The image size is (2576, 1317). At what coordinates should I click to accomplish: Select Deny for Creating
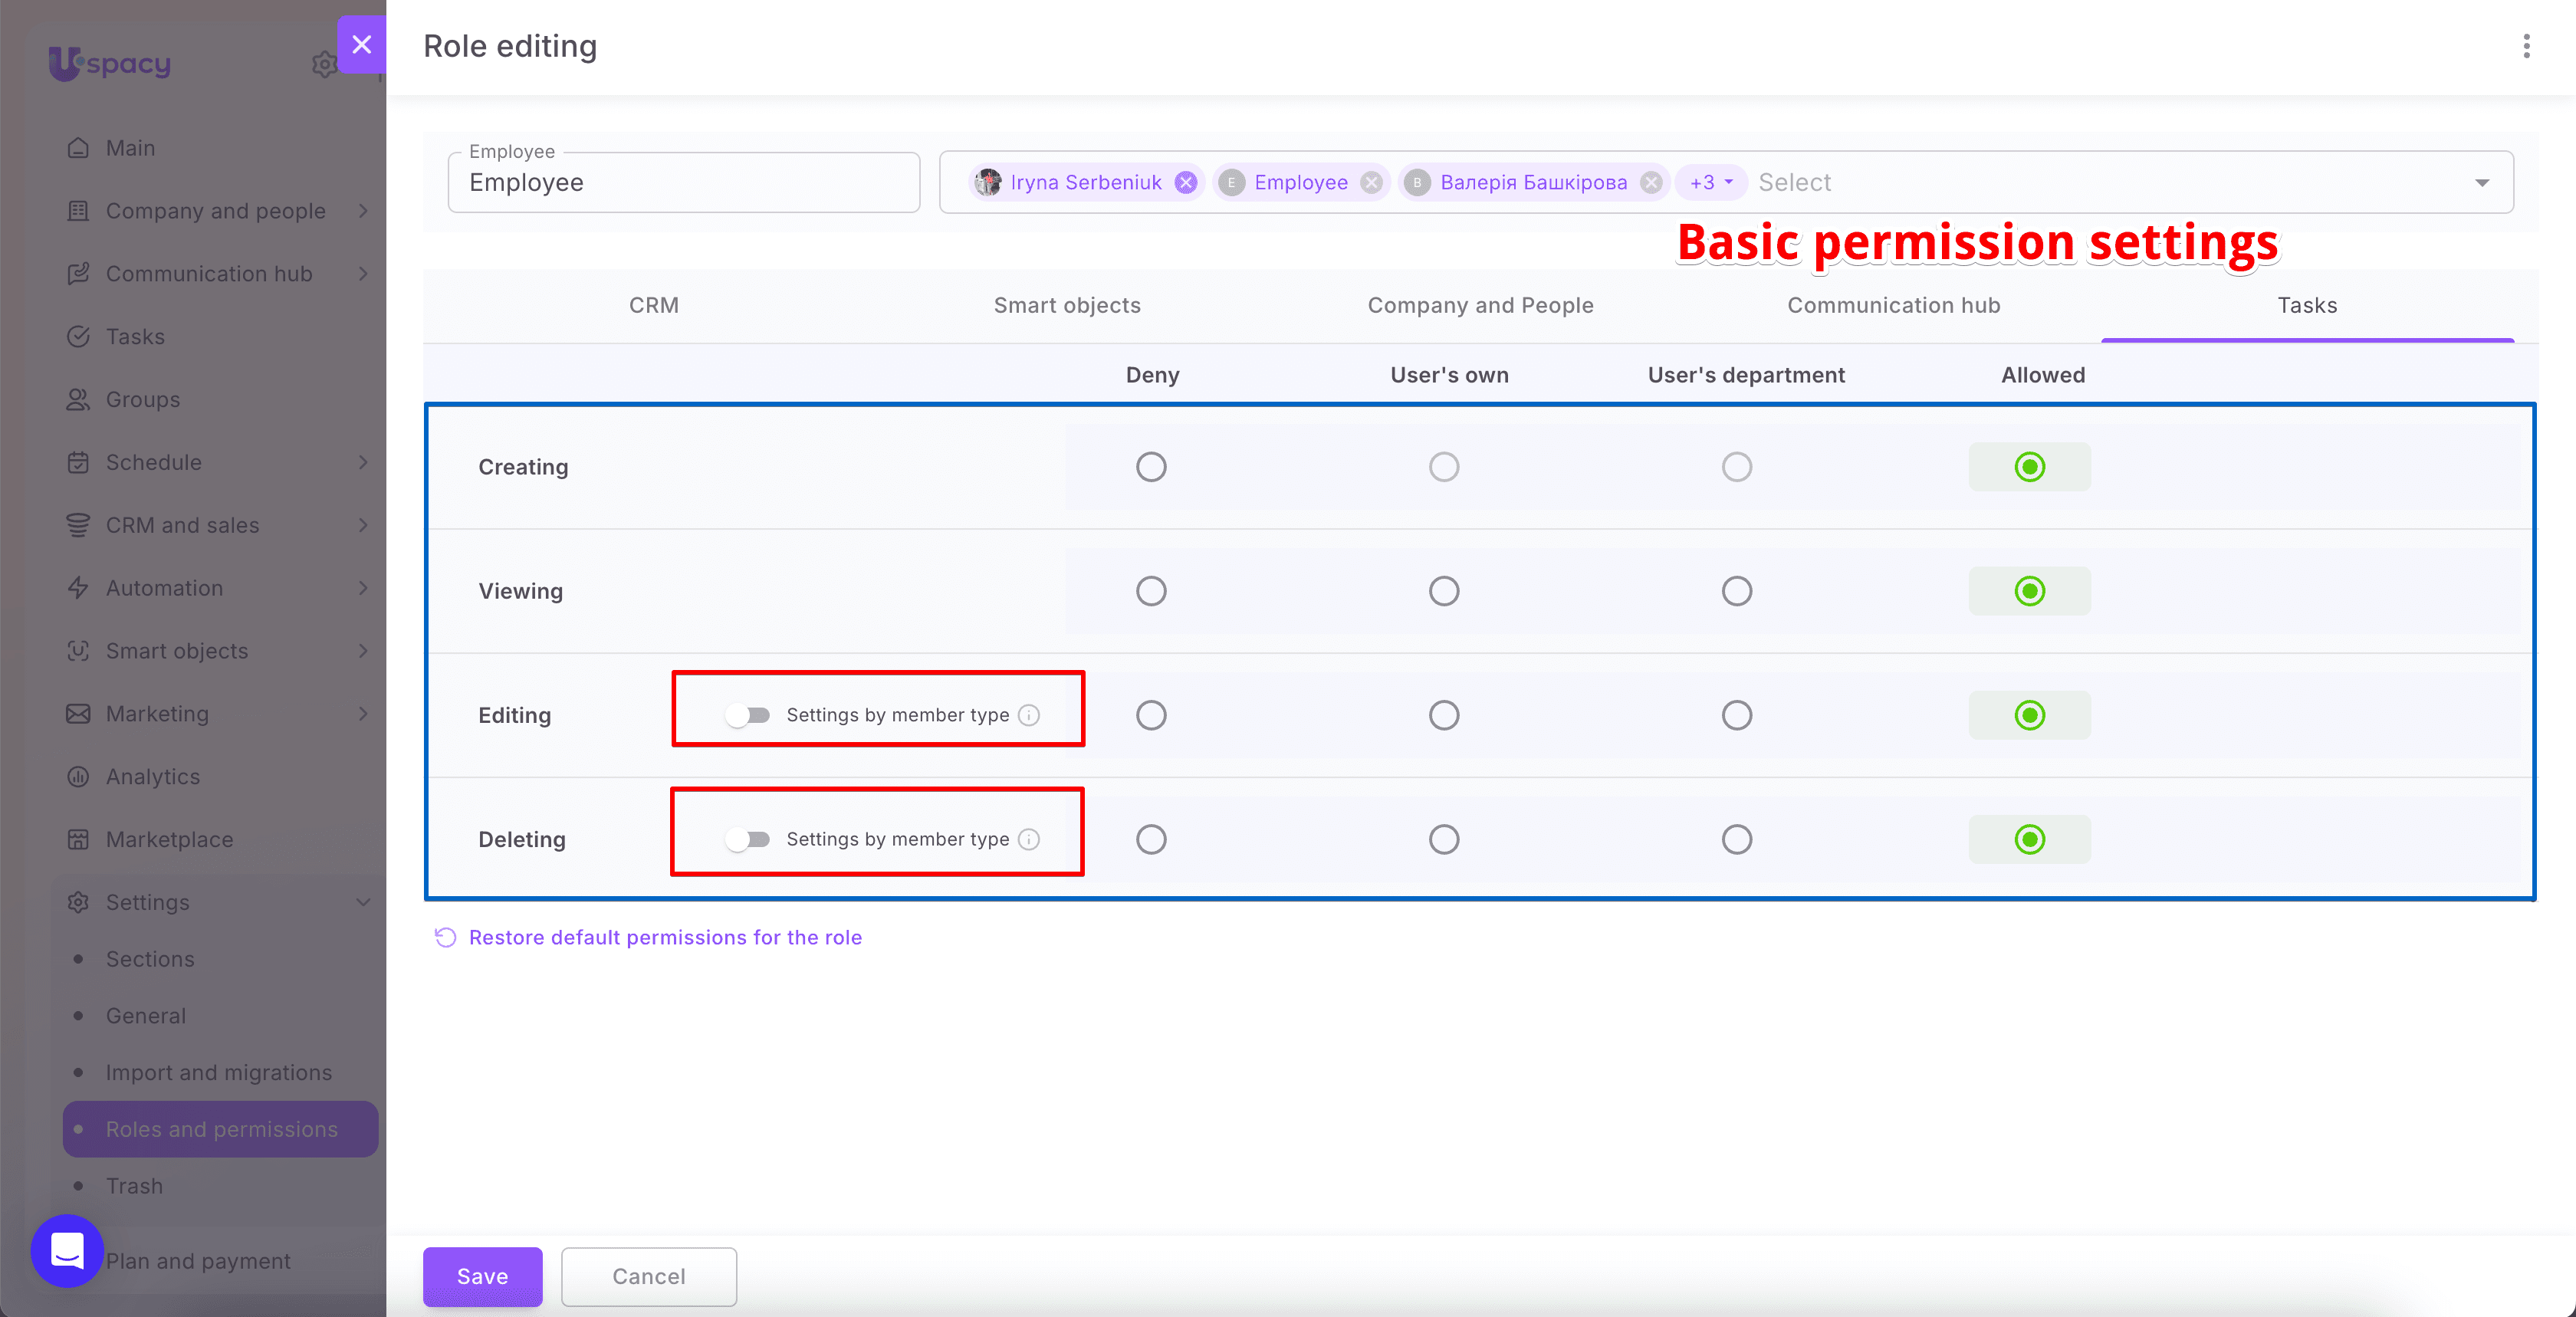coord(1151,467)
